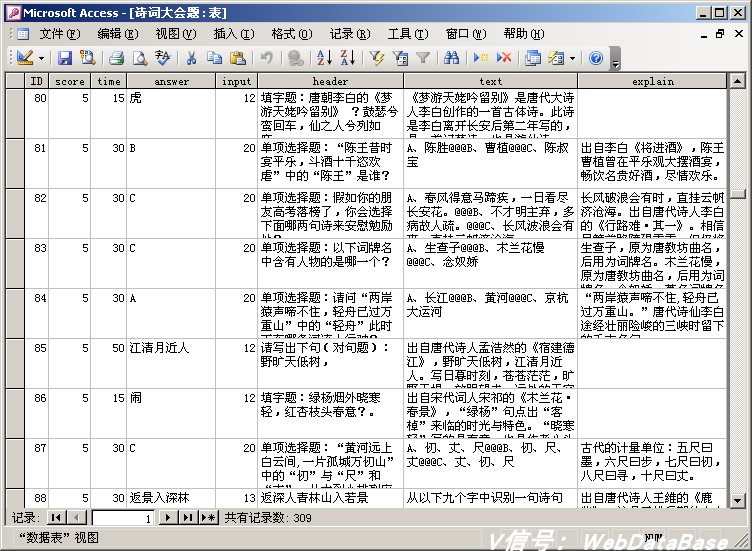
Task: Click the toolbar drag handle grip
Action: pyautogui.click(x=11, y=58)
